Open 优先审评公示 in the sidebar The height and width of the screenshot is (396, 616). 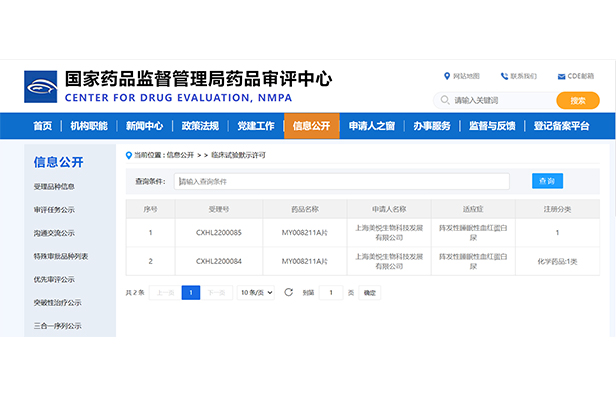tap(54, 279)
